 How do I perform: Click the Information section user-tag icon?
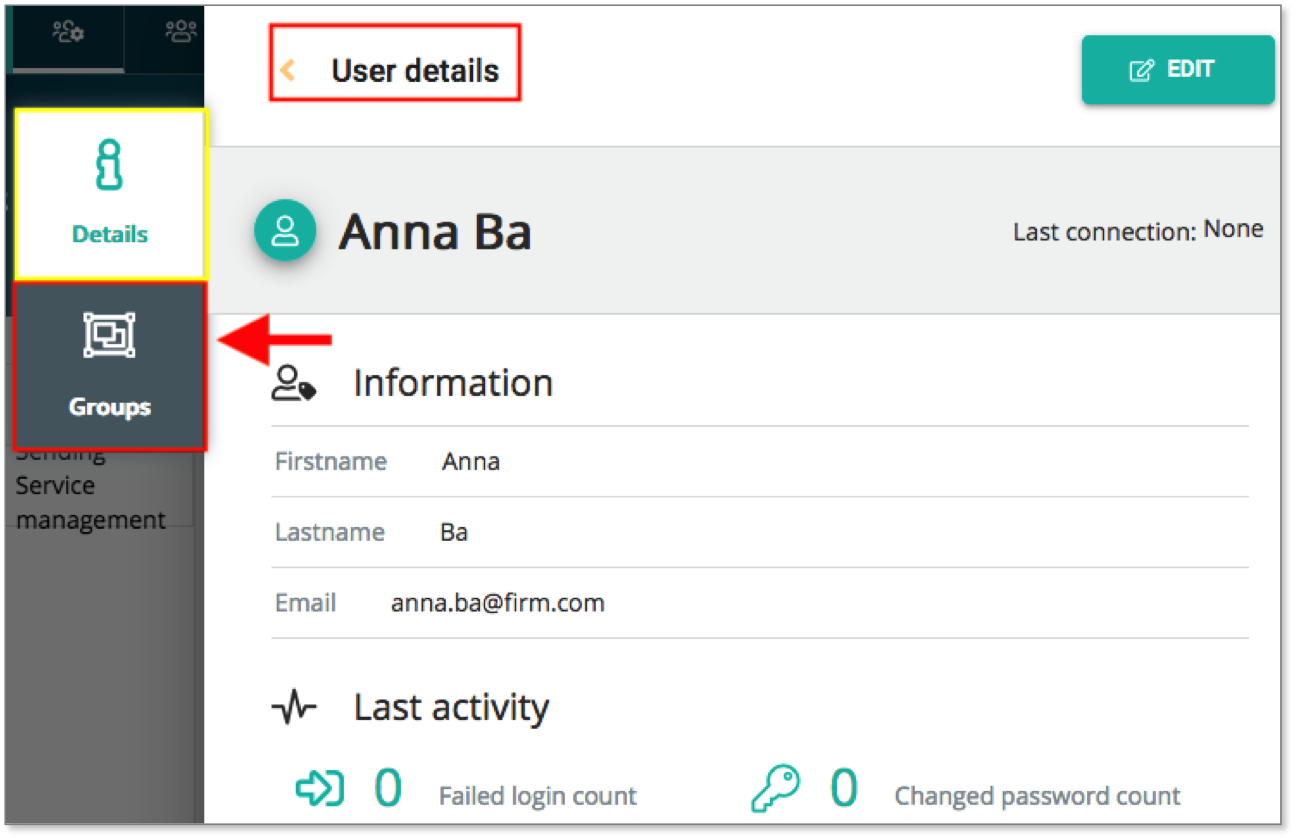pyautogui.click(x=294, y=383)
